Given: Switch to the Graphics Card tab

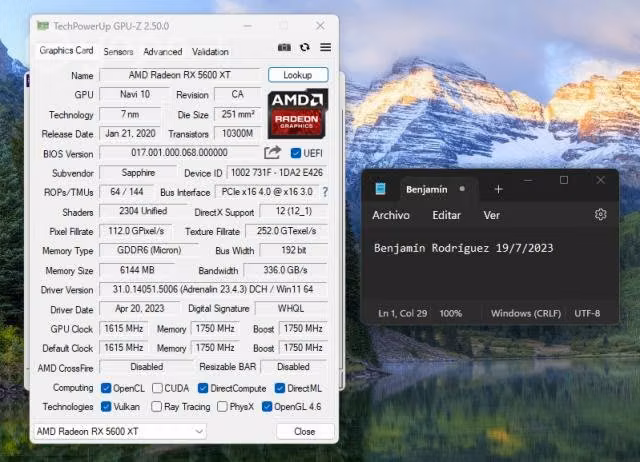Looking at the screenshot, I should [x=66, y=51].
